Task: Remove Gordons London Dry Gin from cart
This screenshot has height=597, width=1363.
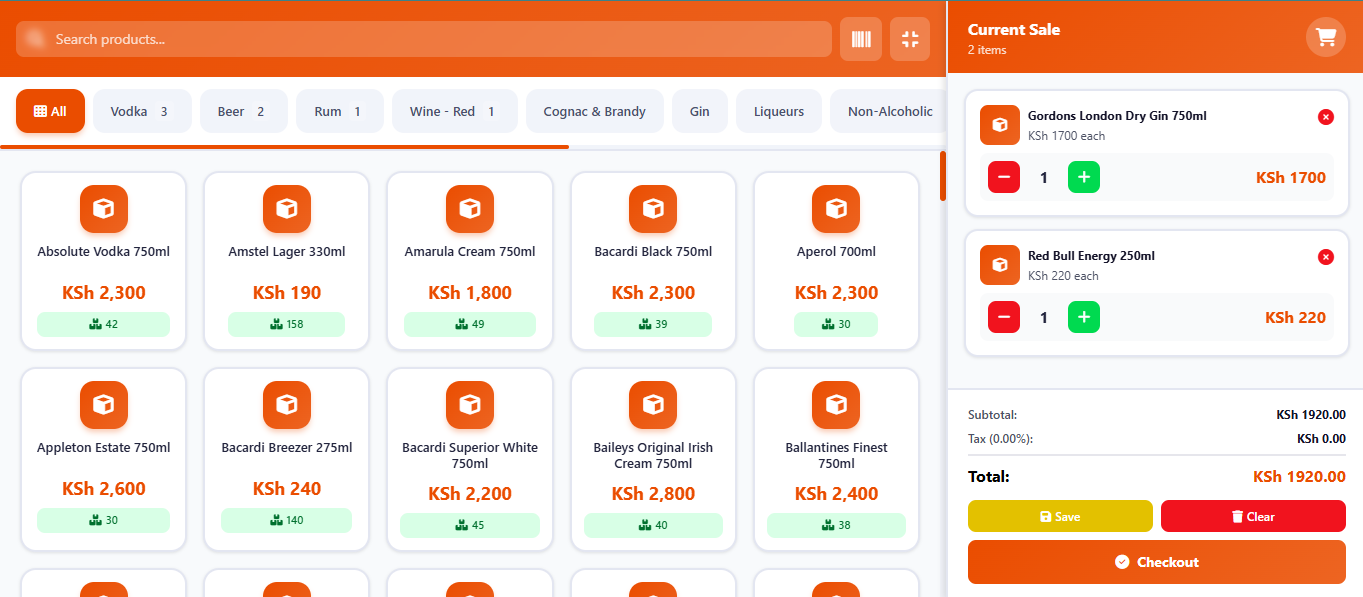Action: pyautogui.click(x=1325, y=117)
